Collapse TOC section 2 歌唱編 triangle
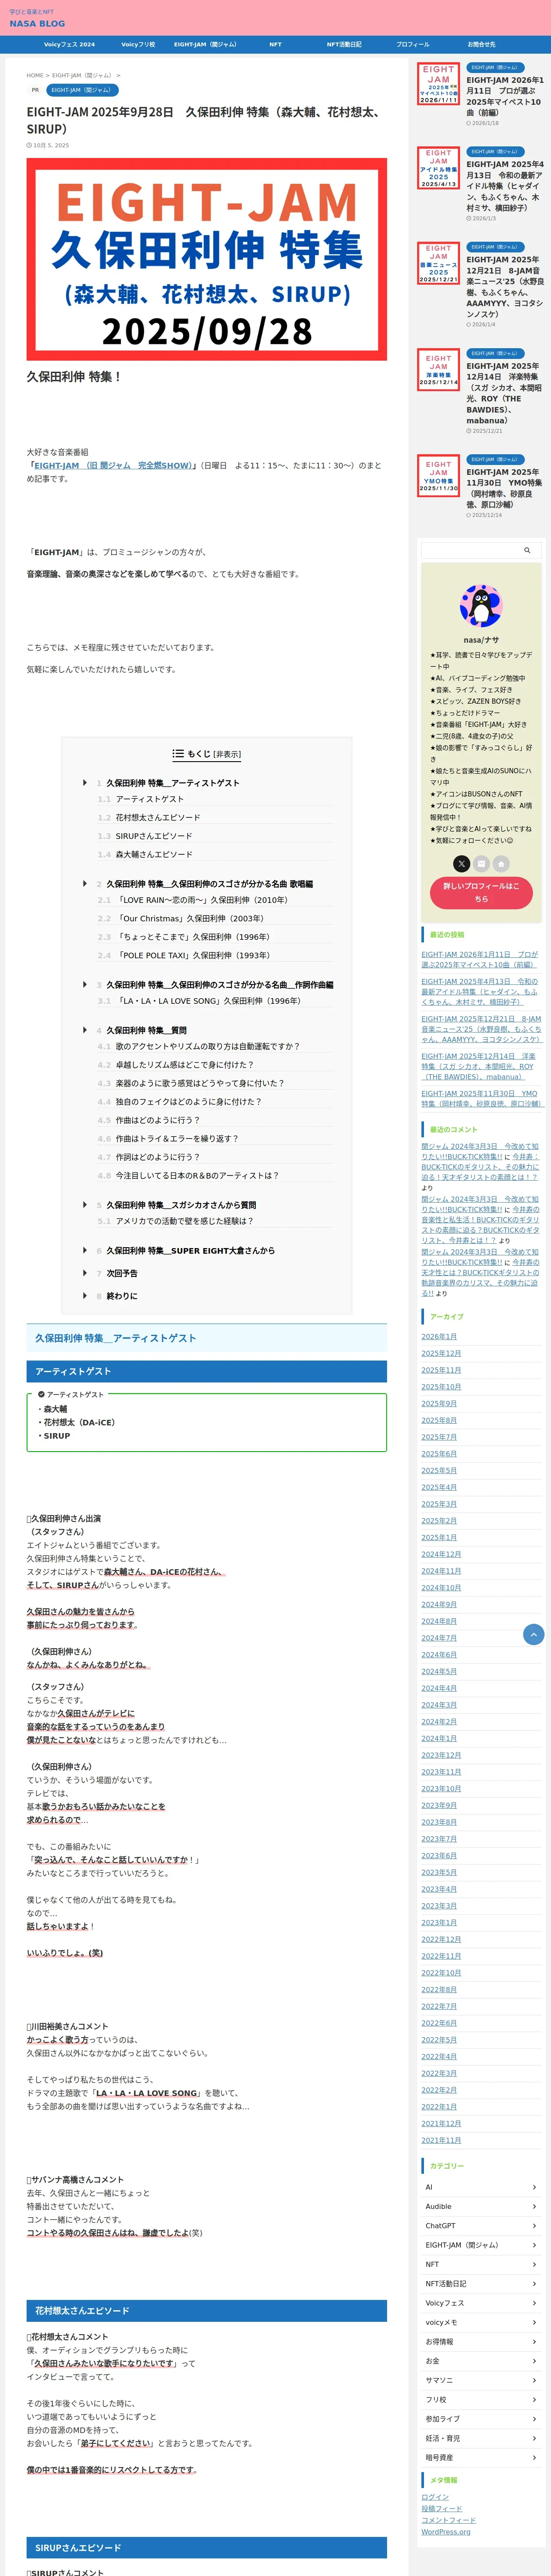The image size is (551, 2576). (x=85, y=883)
